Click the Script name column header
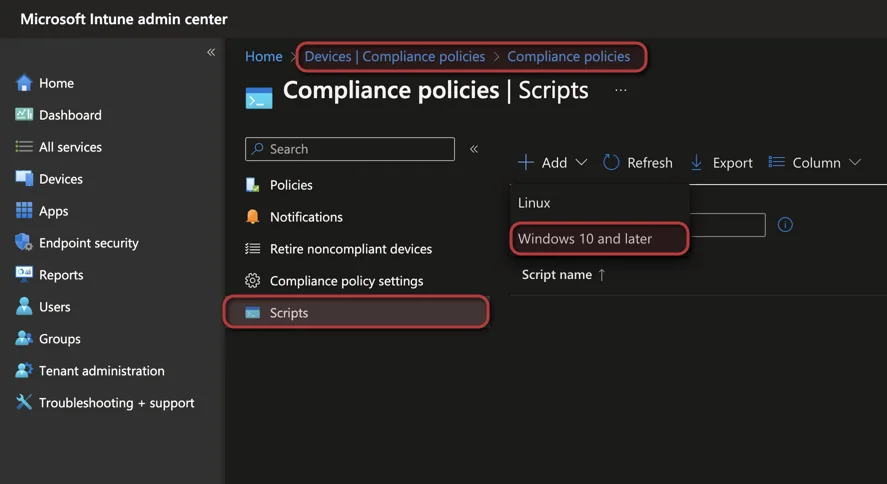This screenshot has height=484, width=887. 557,275
